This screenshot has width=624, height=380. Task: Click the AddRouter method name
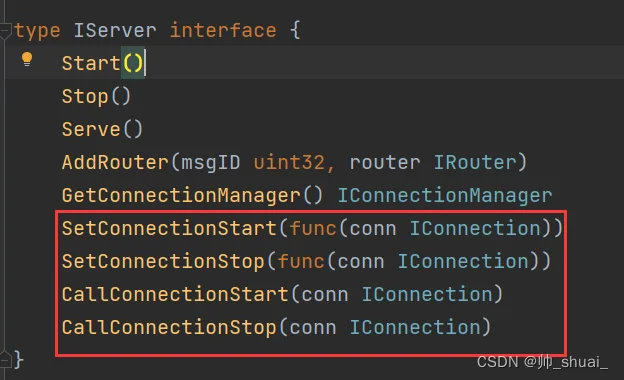115,162
